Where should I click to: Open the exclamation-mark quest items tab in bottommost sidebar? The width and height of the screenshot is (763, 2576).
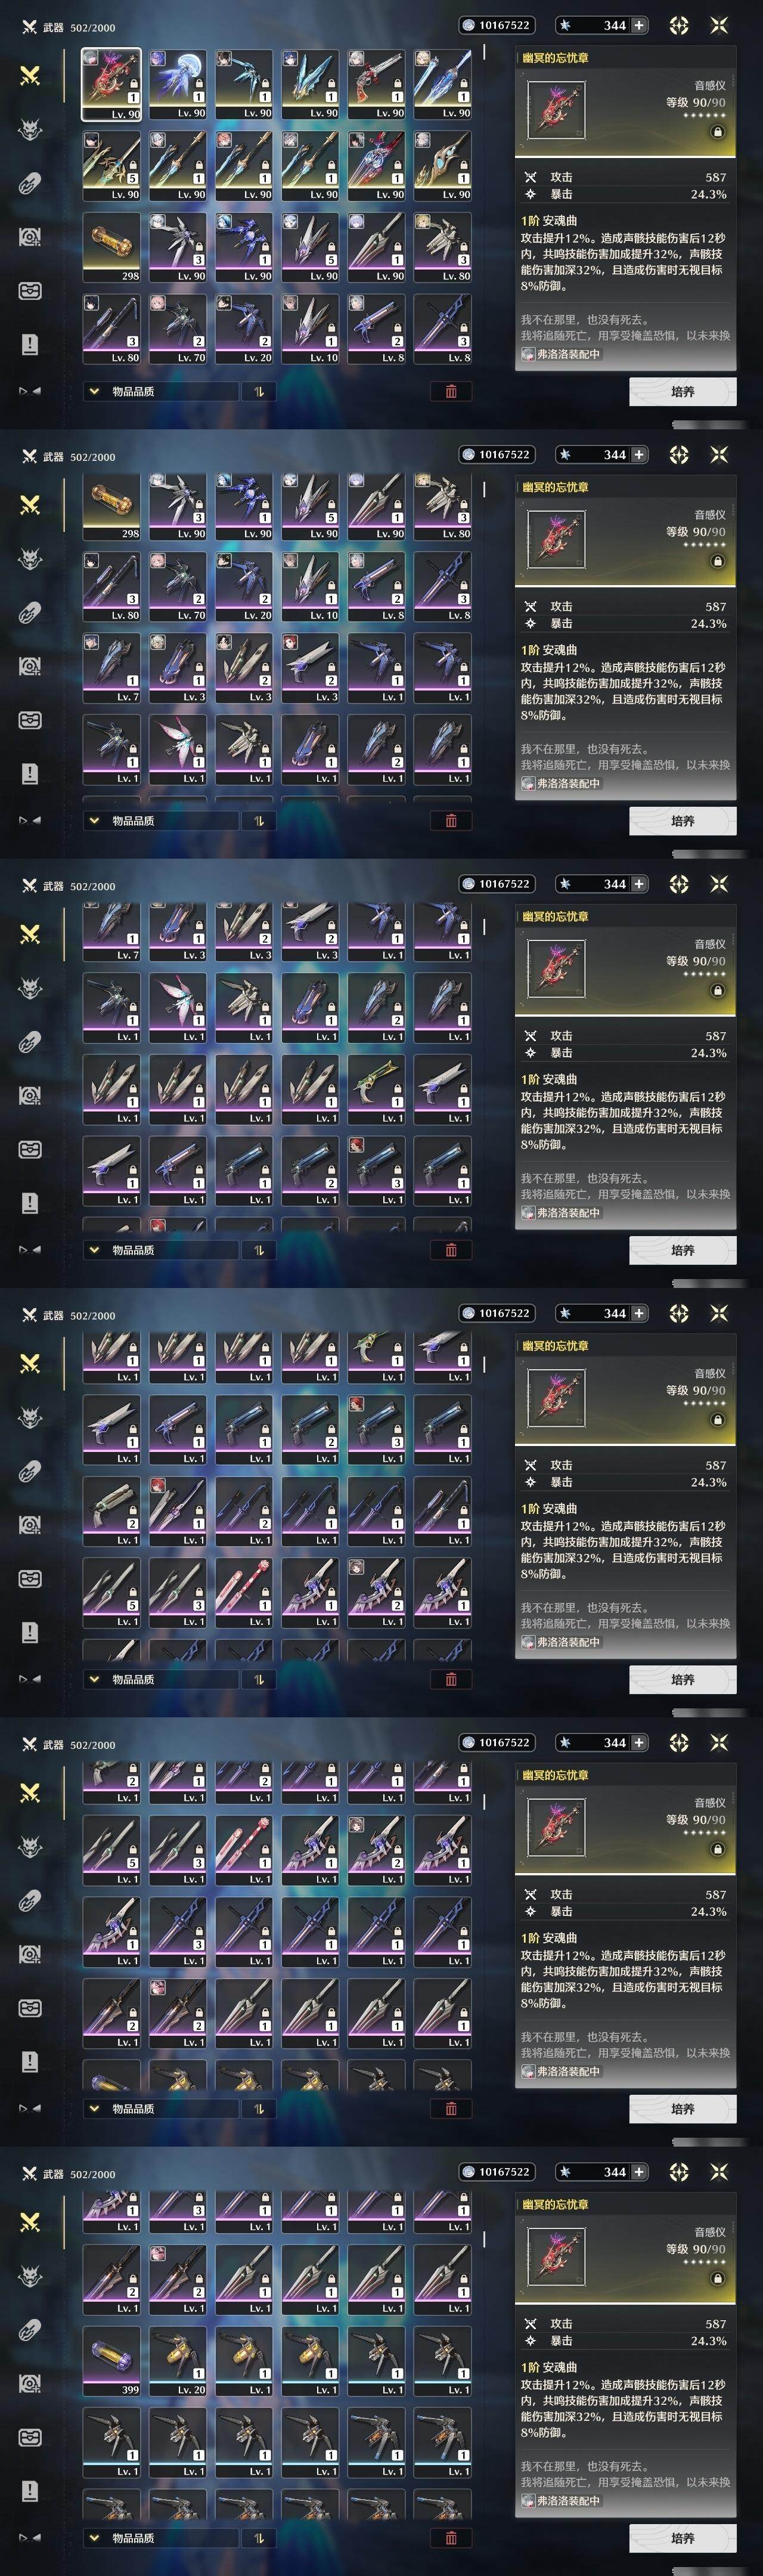pos(30,2491)
